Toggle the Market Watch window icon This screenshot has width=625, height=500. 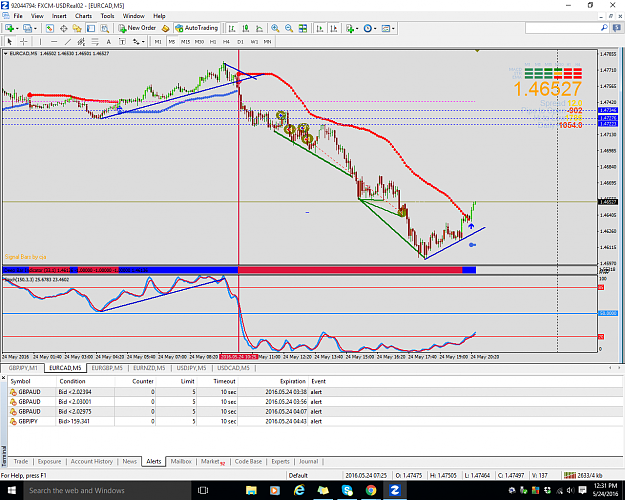[50, 28]
